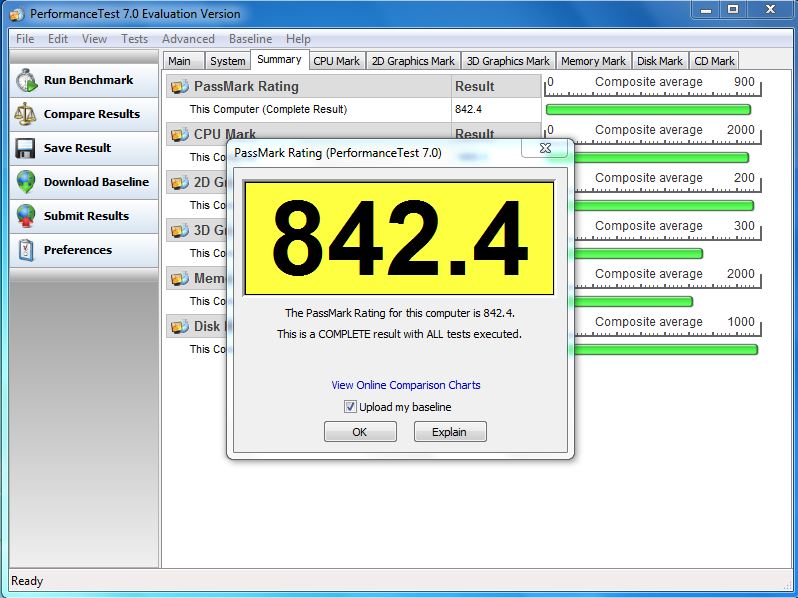Click the Explain button
The image size is (798, 598).
[x=449, y=432]
